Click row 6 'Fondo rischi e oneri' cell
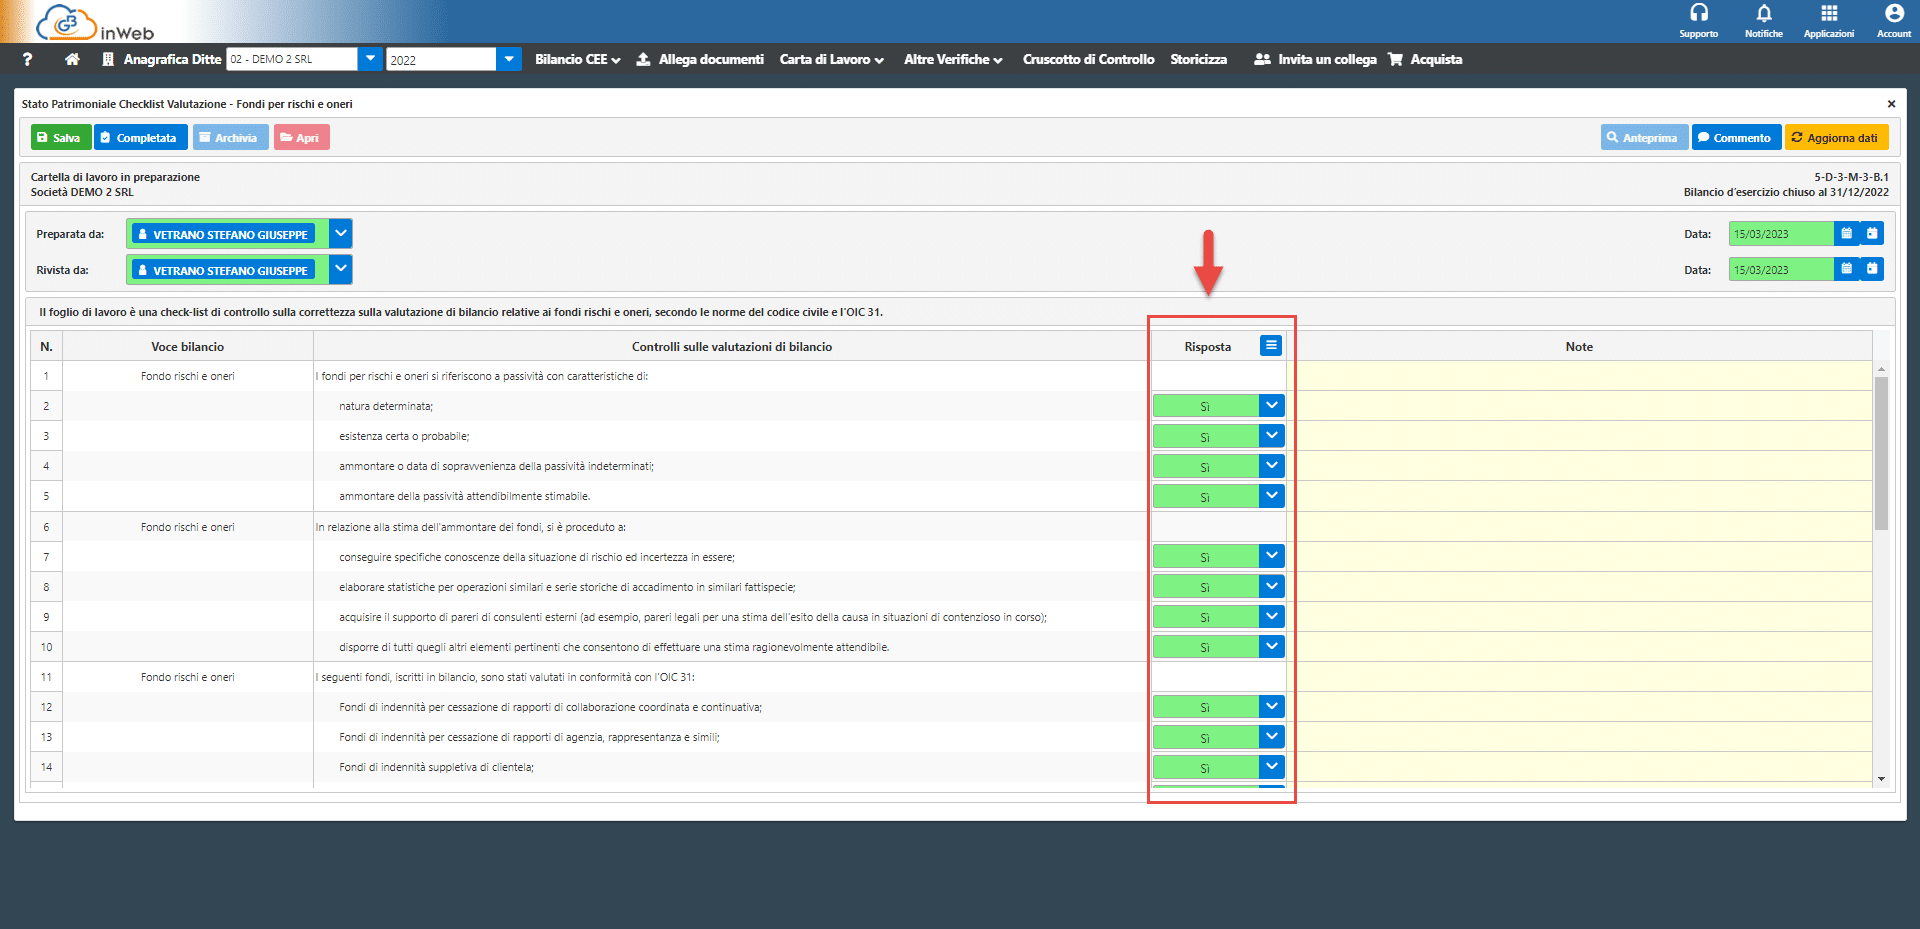This screenshot has height=929, width=1920. (x=188, y=527)
